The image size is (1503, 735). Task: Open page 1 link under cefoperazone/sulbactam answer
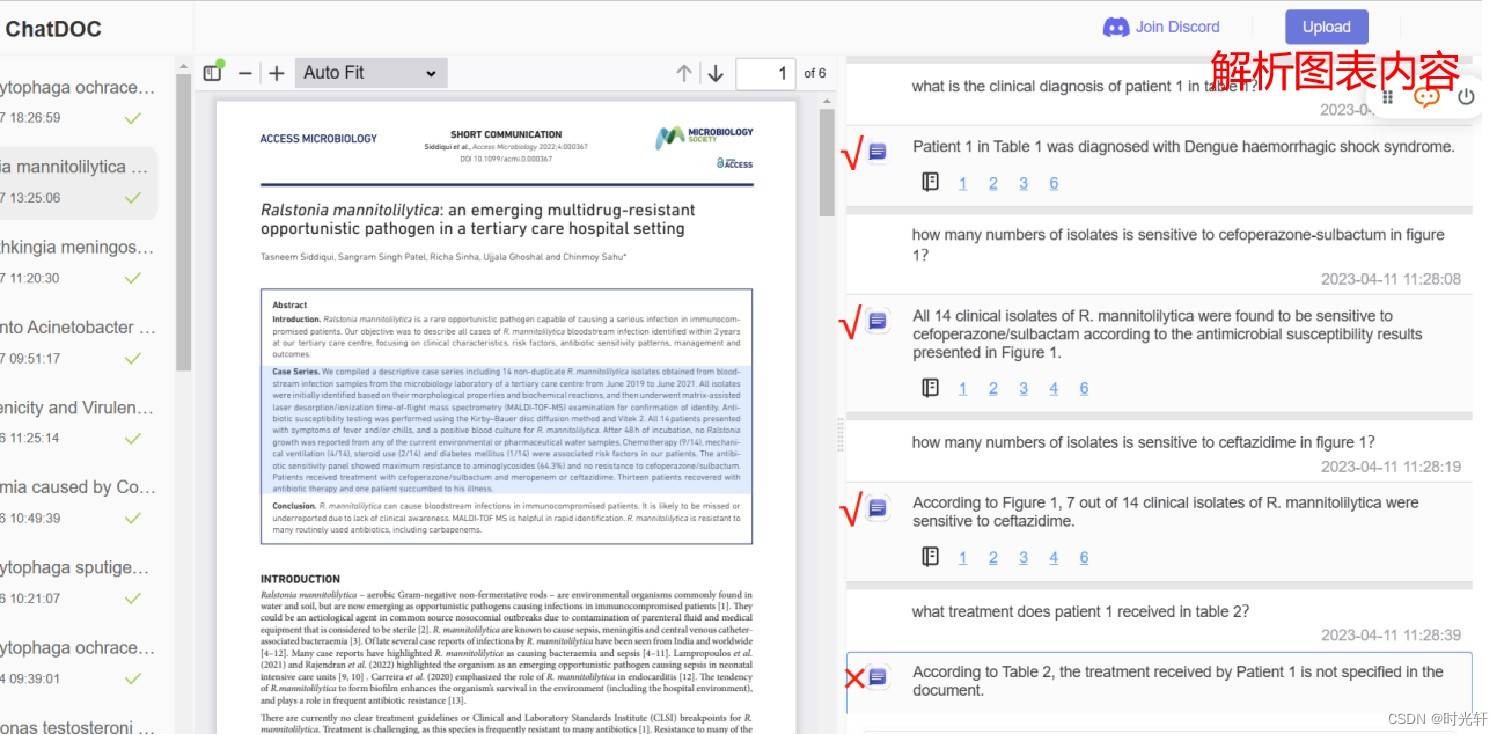[963, 388]
